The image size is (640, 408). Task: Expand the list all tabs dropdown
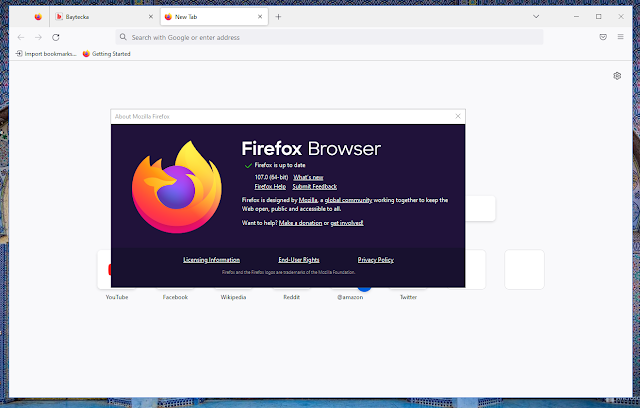pos(536,17)
